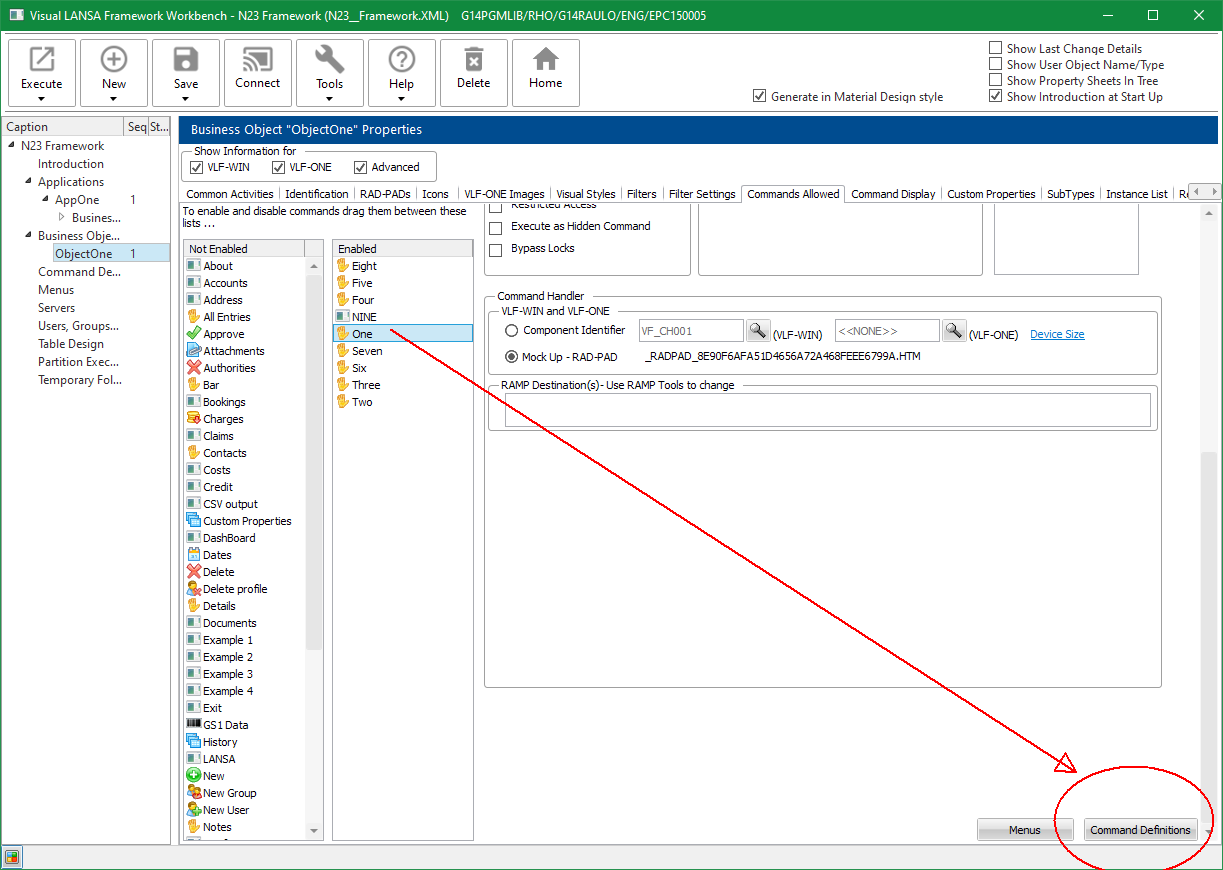This screenshot has height=870, width=1223.
Task: Toggle the Advanced checkbox
Action: point(361,167)
